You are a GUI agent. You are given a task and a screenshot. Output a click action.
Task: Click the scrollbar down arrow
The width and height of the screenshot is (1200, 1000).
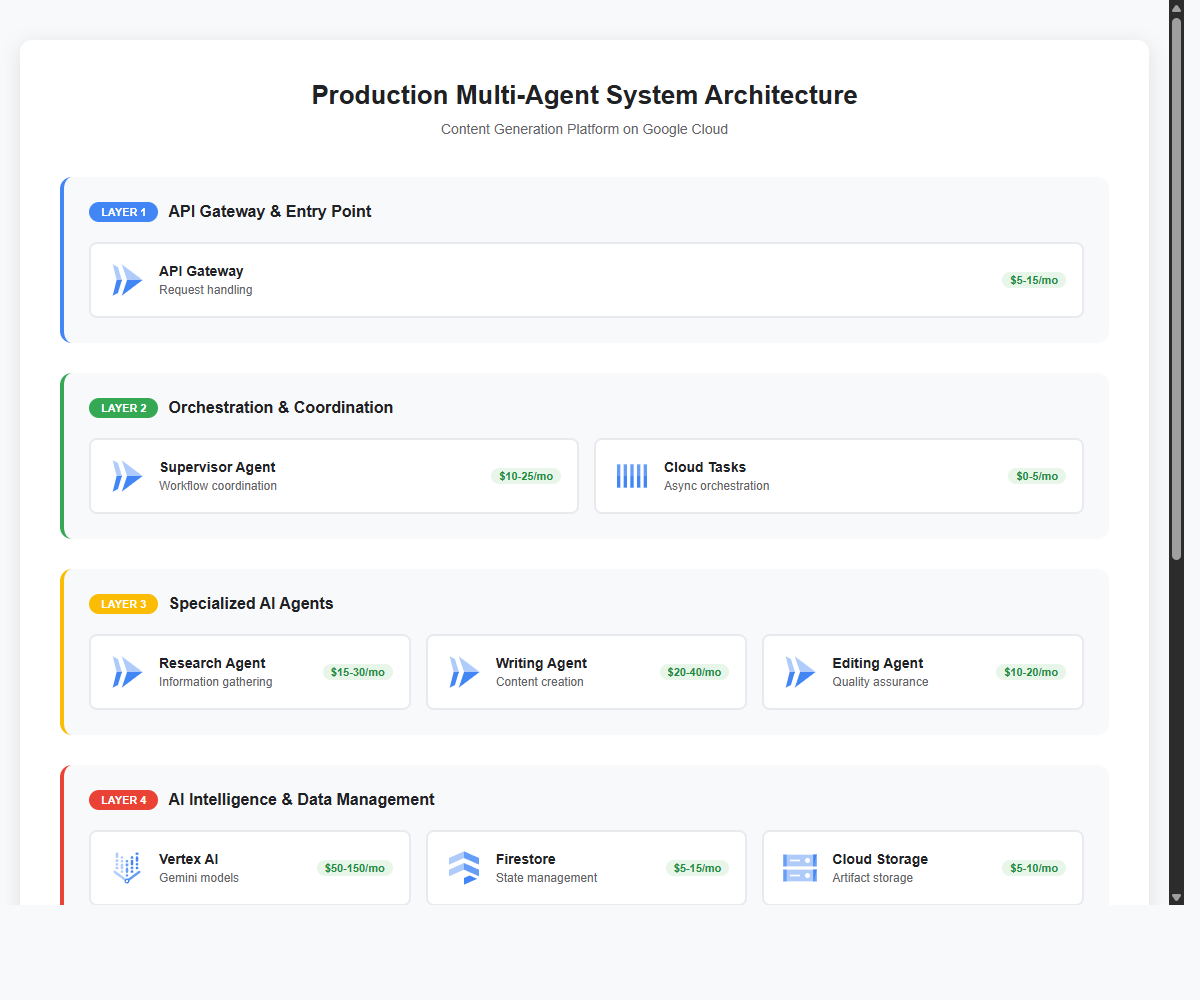1175,896
